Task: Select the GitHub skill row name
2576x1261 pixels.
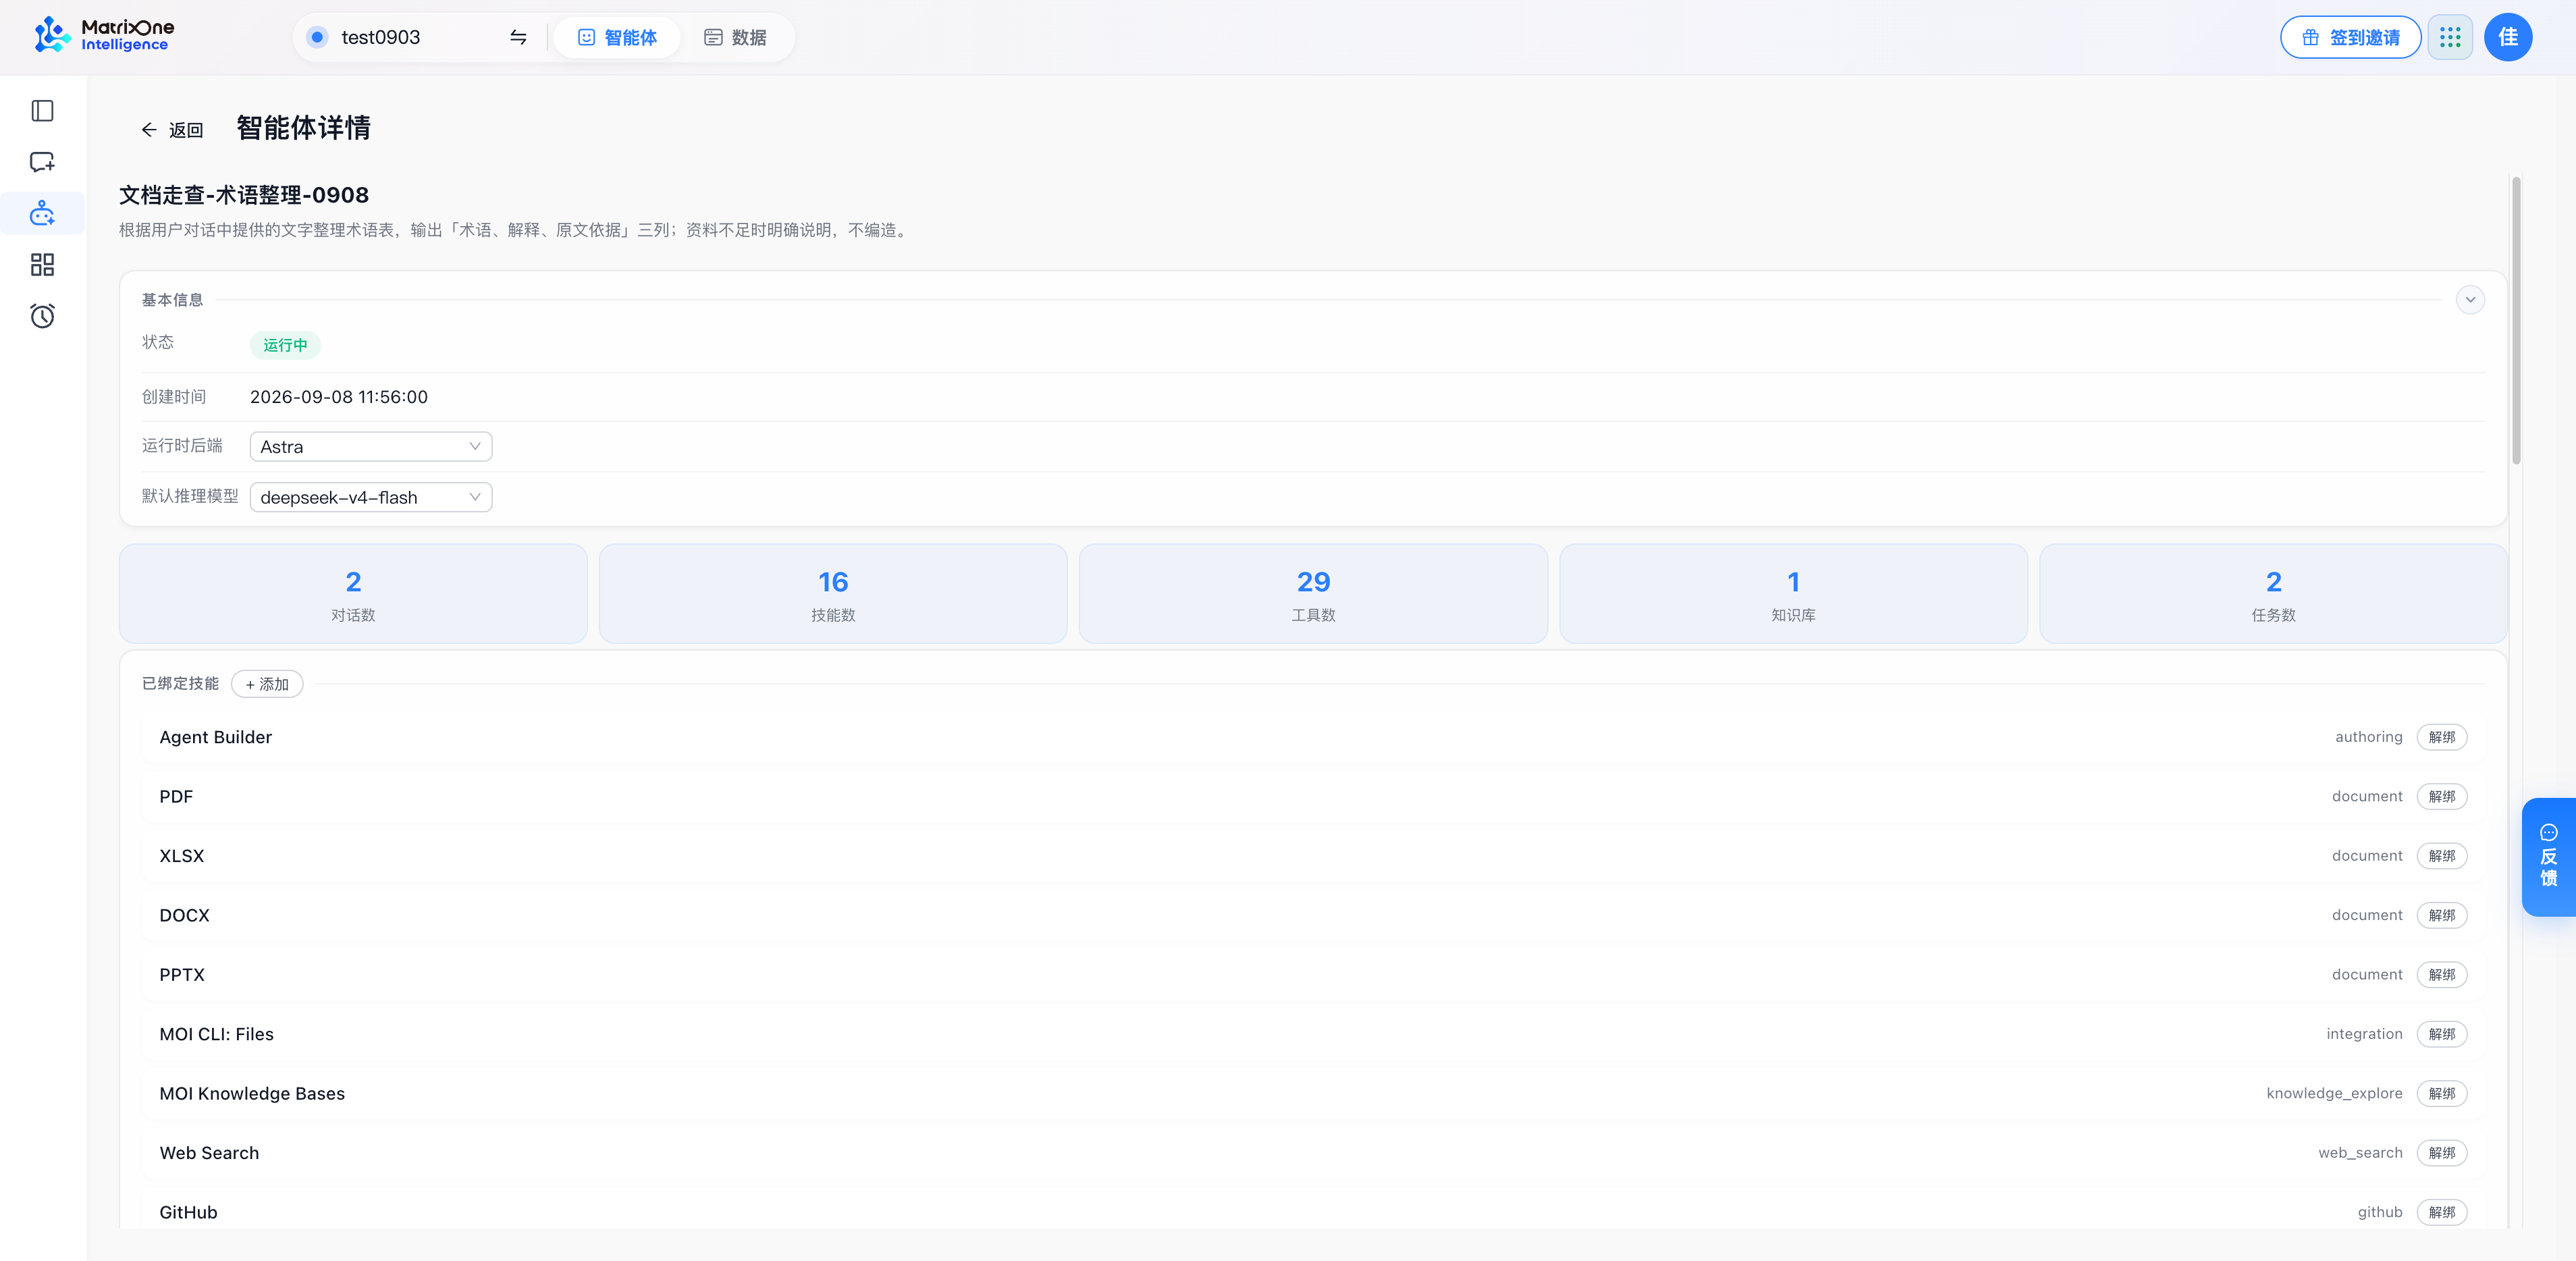Action: [x=188, y=1212]
